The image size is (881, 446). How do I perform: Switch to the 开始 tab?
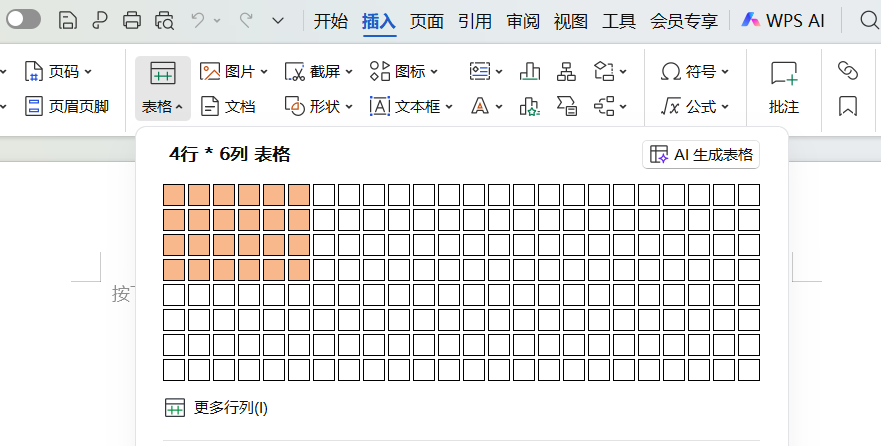point(330,21)
